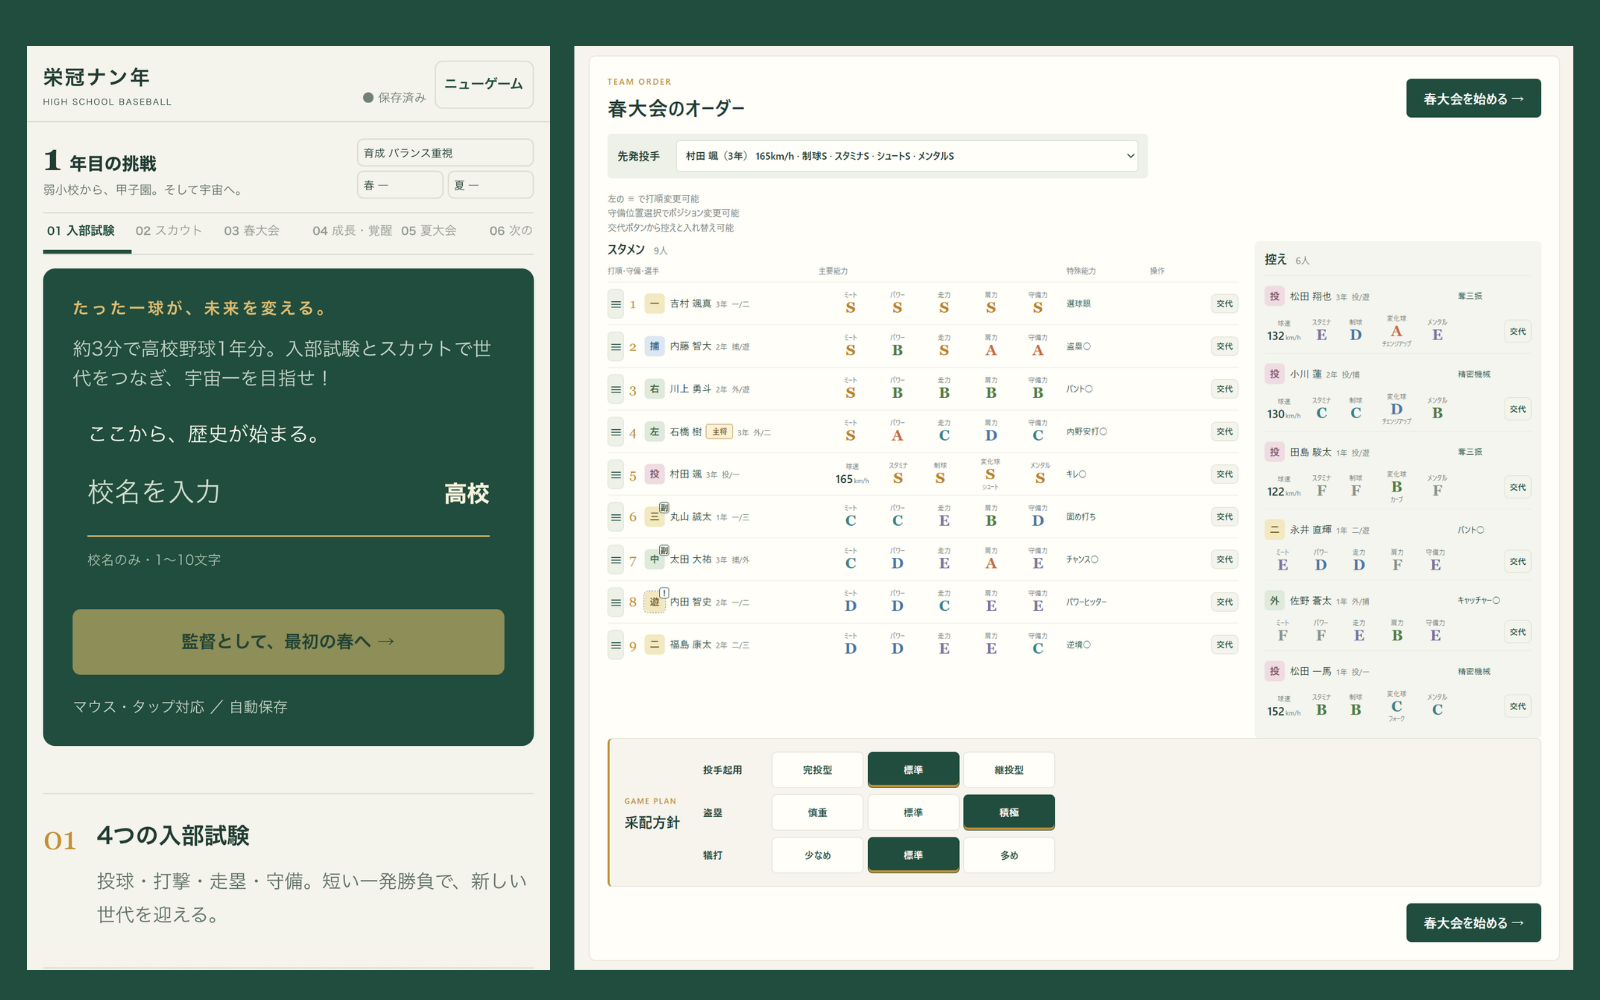Click 交代 on 村田 颯's lineup row
Image resolution: width=1600 pixels, height=1000 pixels.
click(1225, 474)
